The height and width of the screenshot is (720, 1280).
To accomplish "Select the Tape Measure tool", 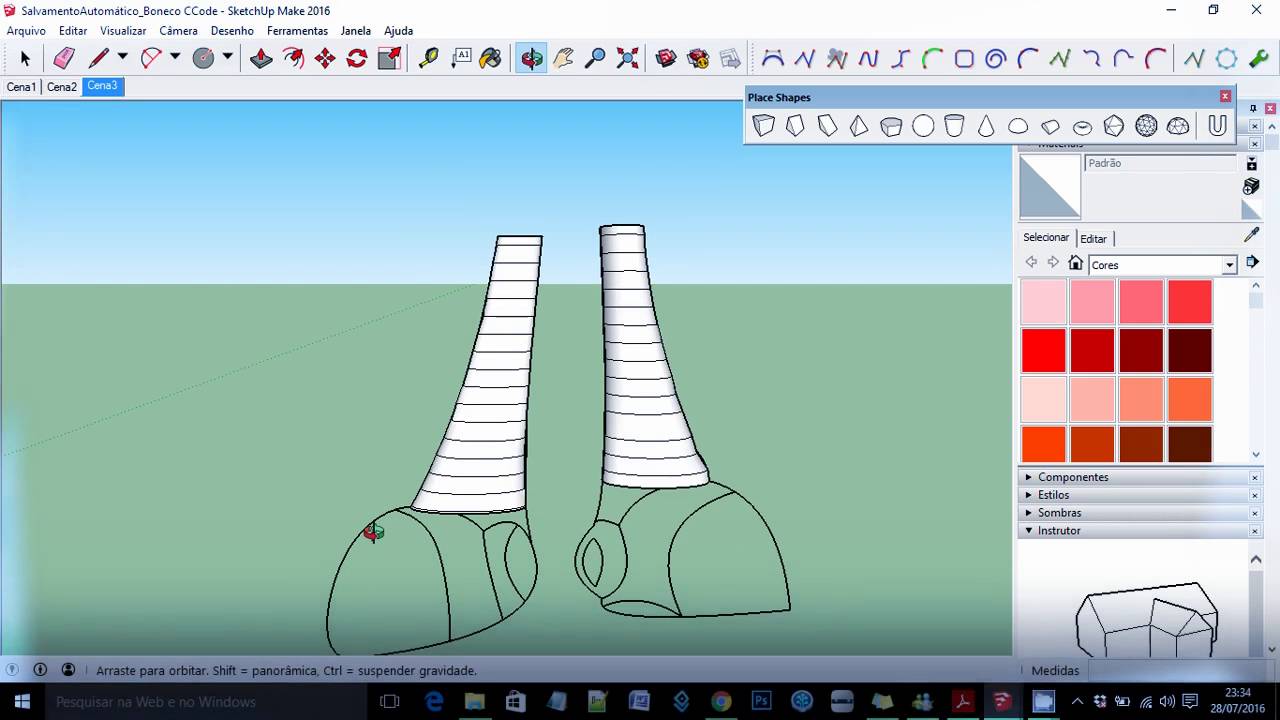I will [x=428, y=58].
